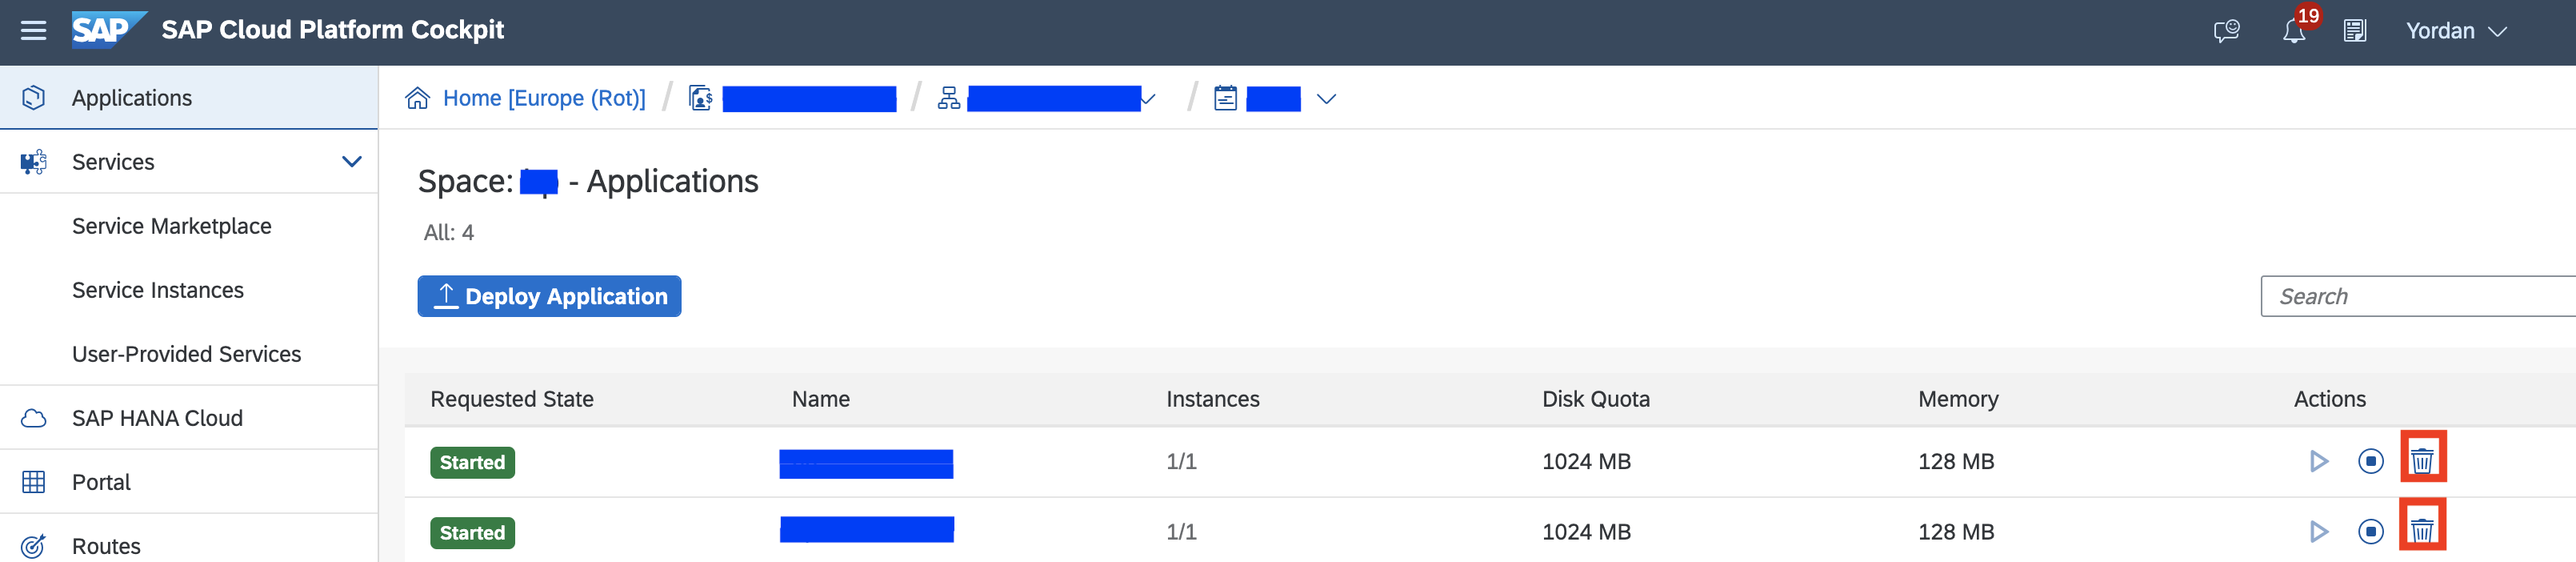Open the Yordan user menu
This screenshot has height=562, width=2576.
pos(2456,31)
